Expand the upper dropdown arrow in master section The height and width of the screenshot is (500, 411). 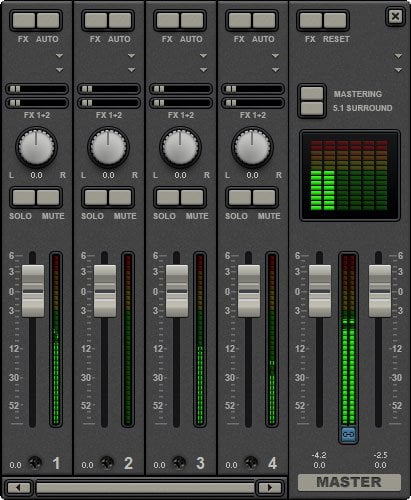(398, 56)
